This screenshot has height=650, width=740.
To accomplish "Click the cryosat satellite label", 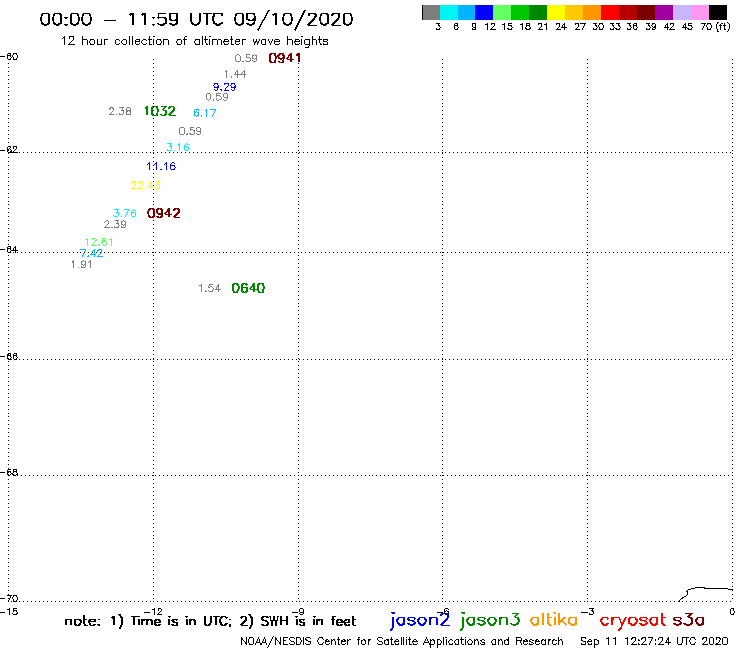I will click(632, 621).
